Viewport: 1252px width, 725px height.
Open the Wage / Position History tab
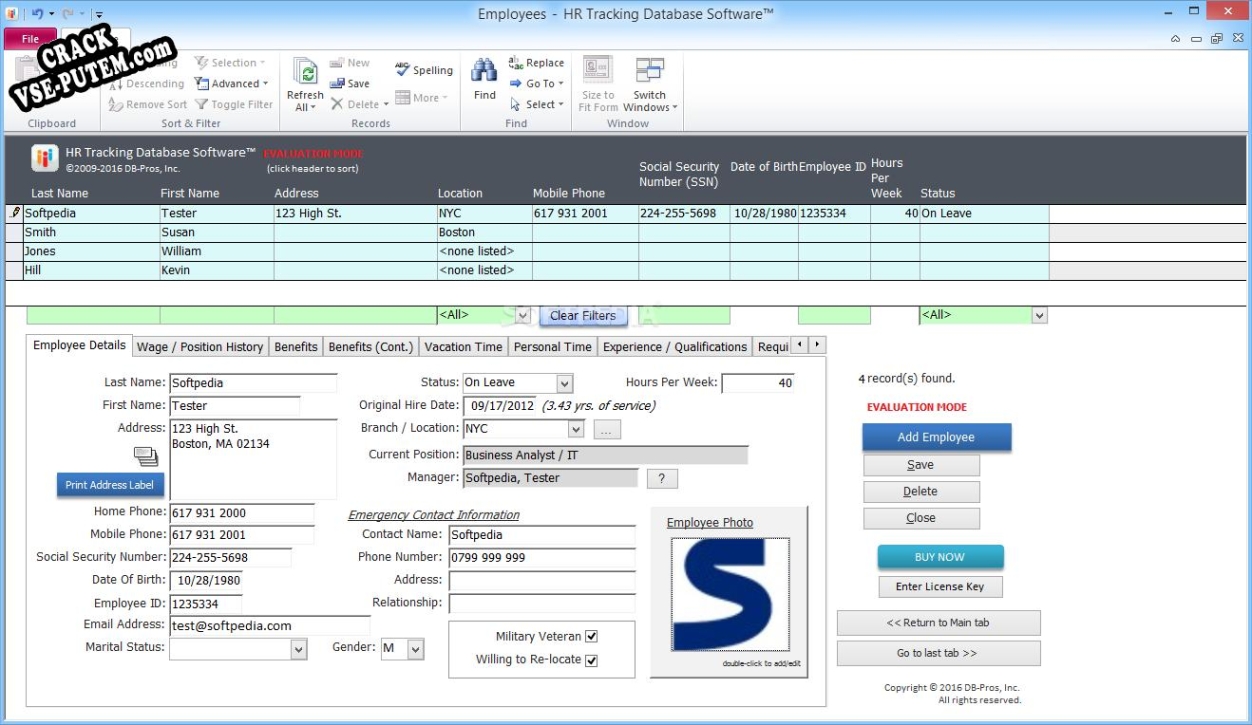200,347
